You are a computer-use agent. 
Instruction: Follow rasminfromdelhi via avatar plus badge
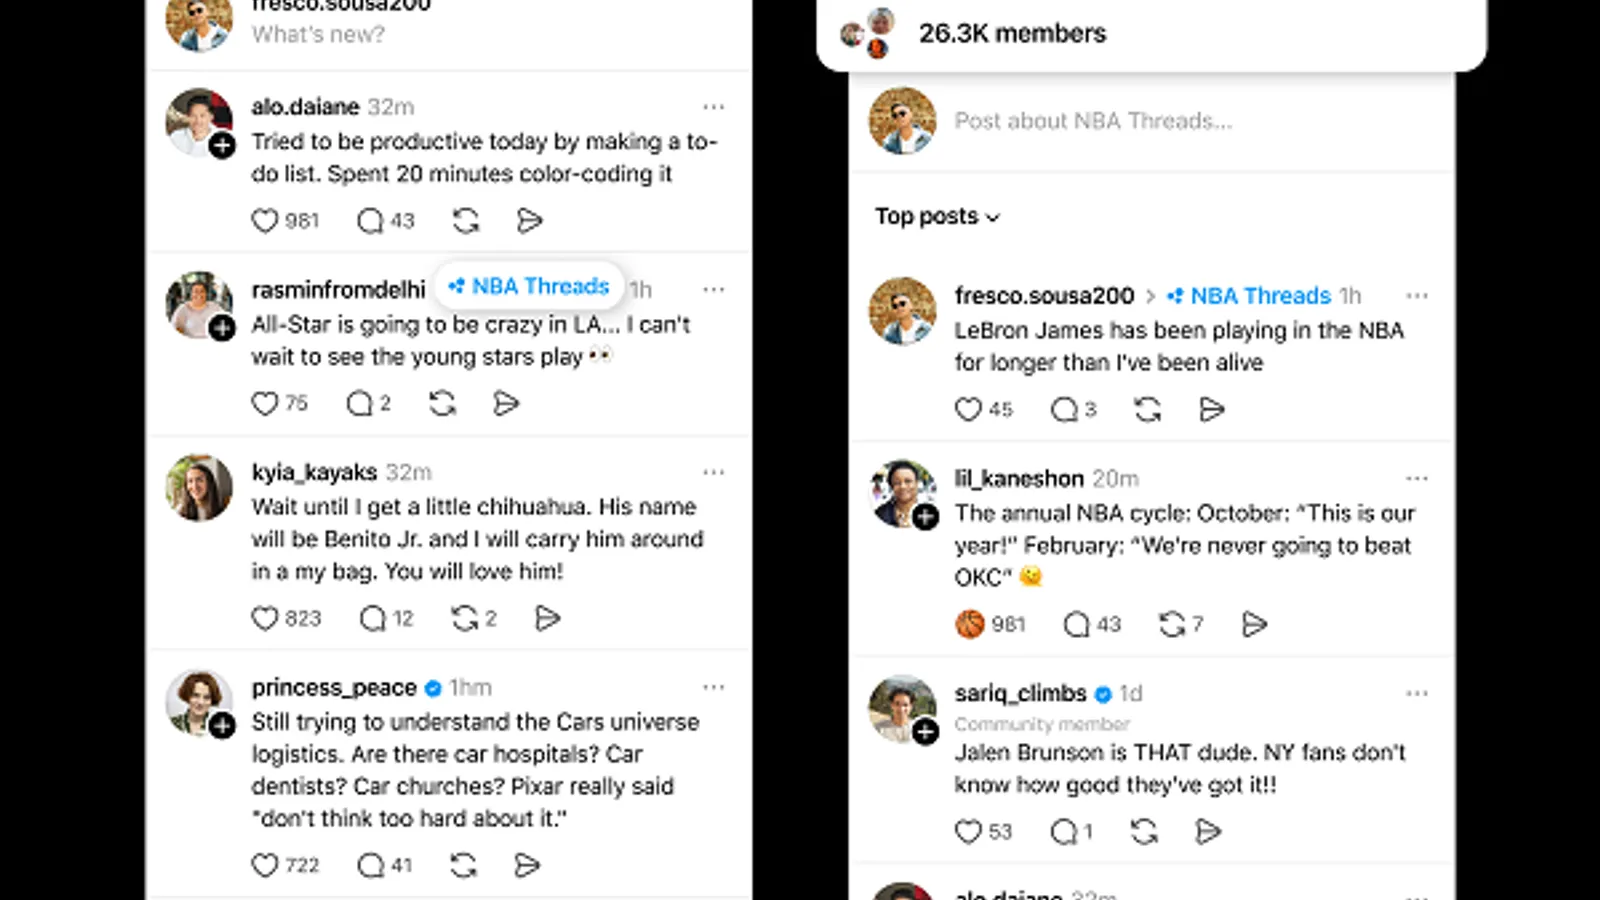click(x=222, y=328)
